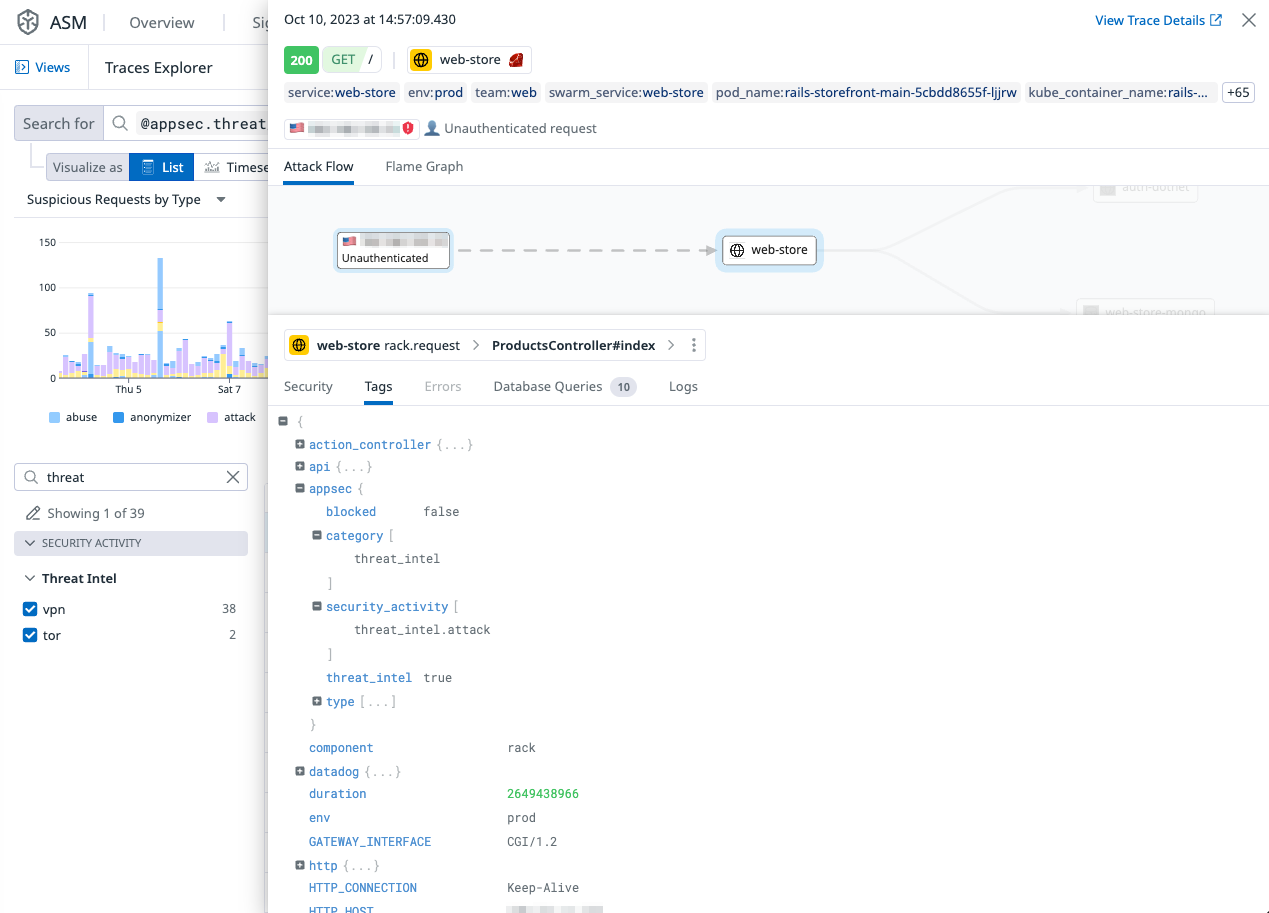Image resolution: width=1269 pixels, height=913 pixels.
Task: Click the red Ruby gem icon
Action: pyautogui.click(x=516, y=60)
